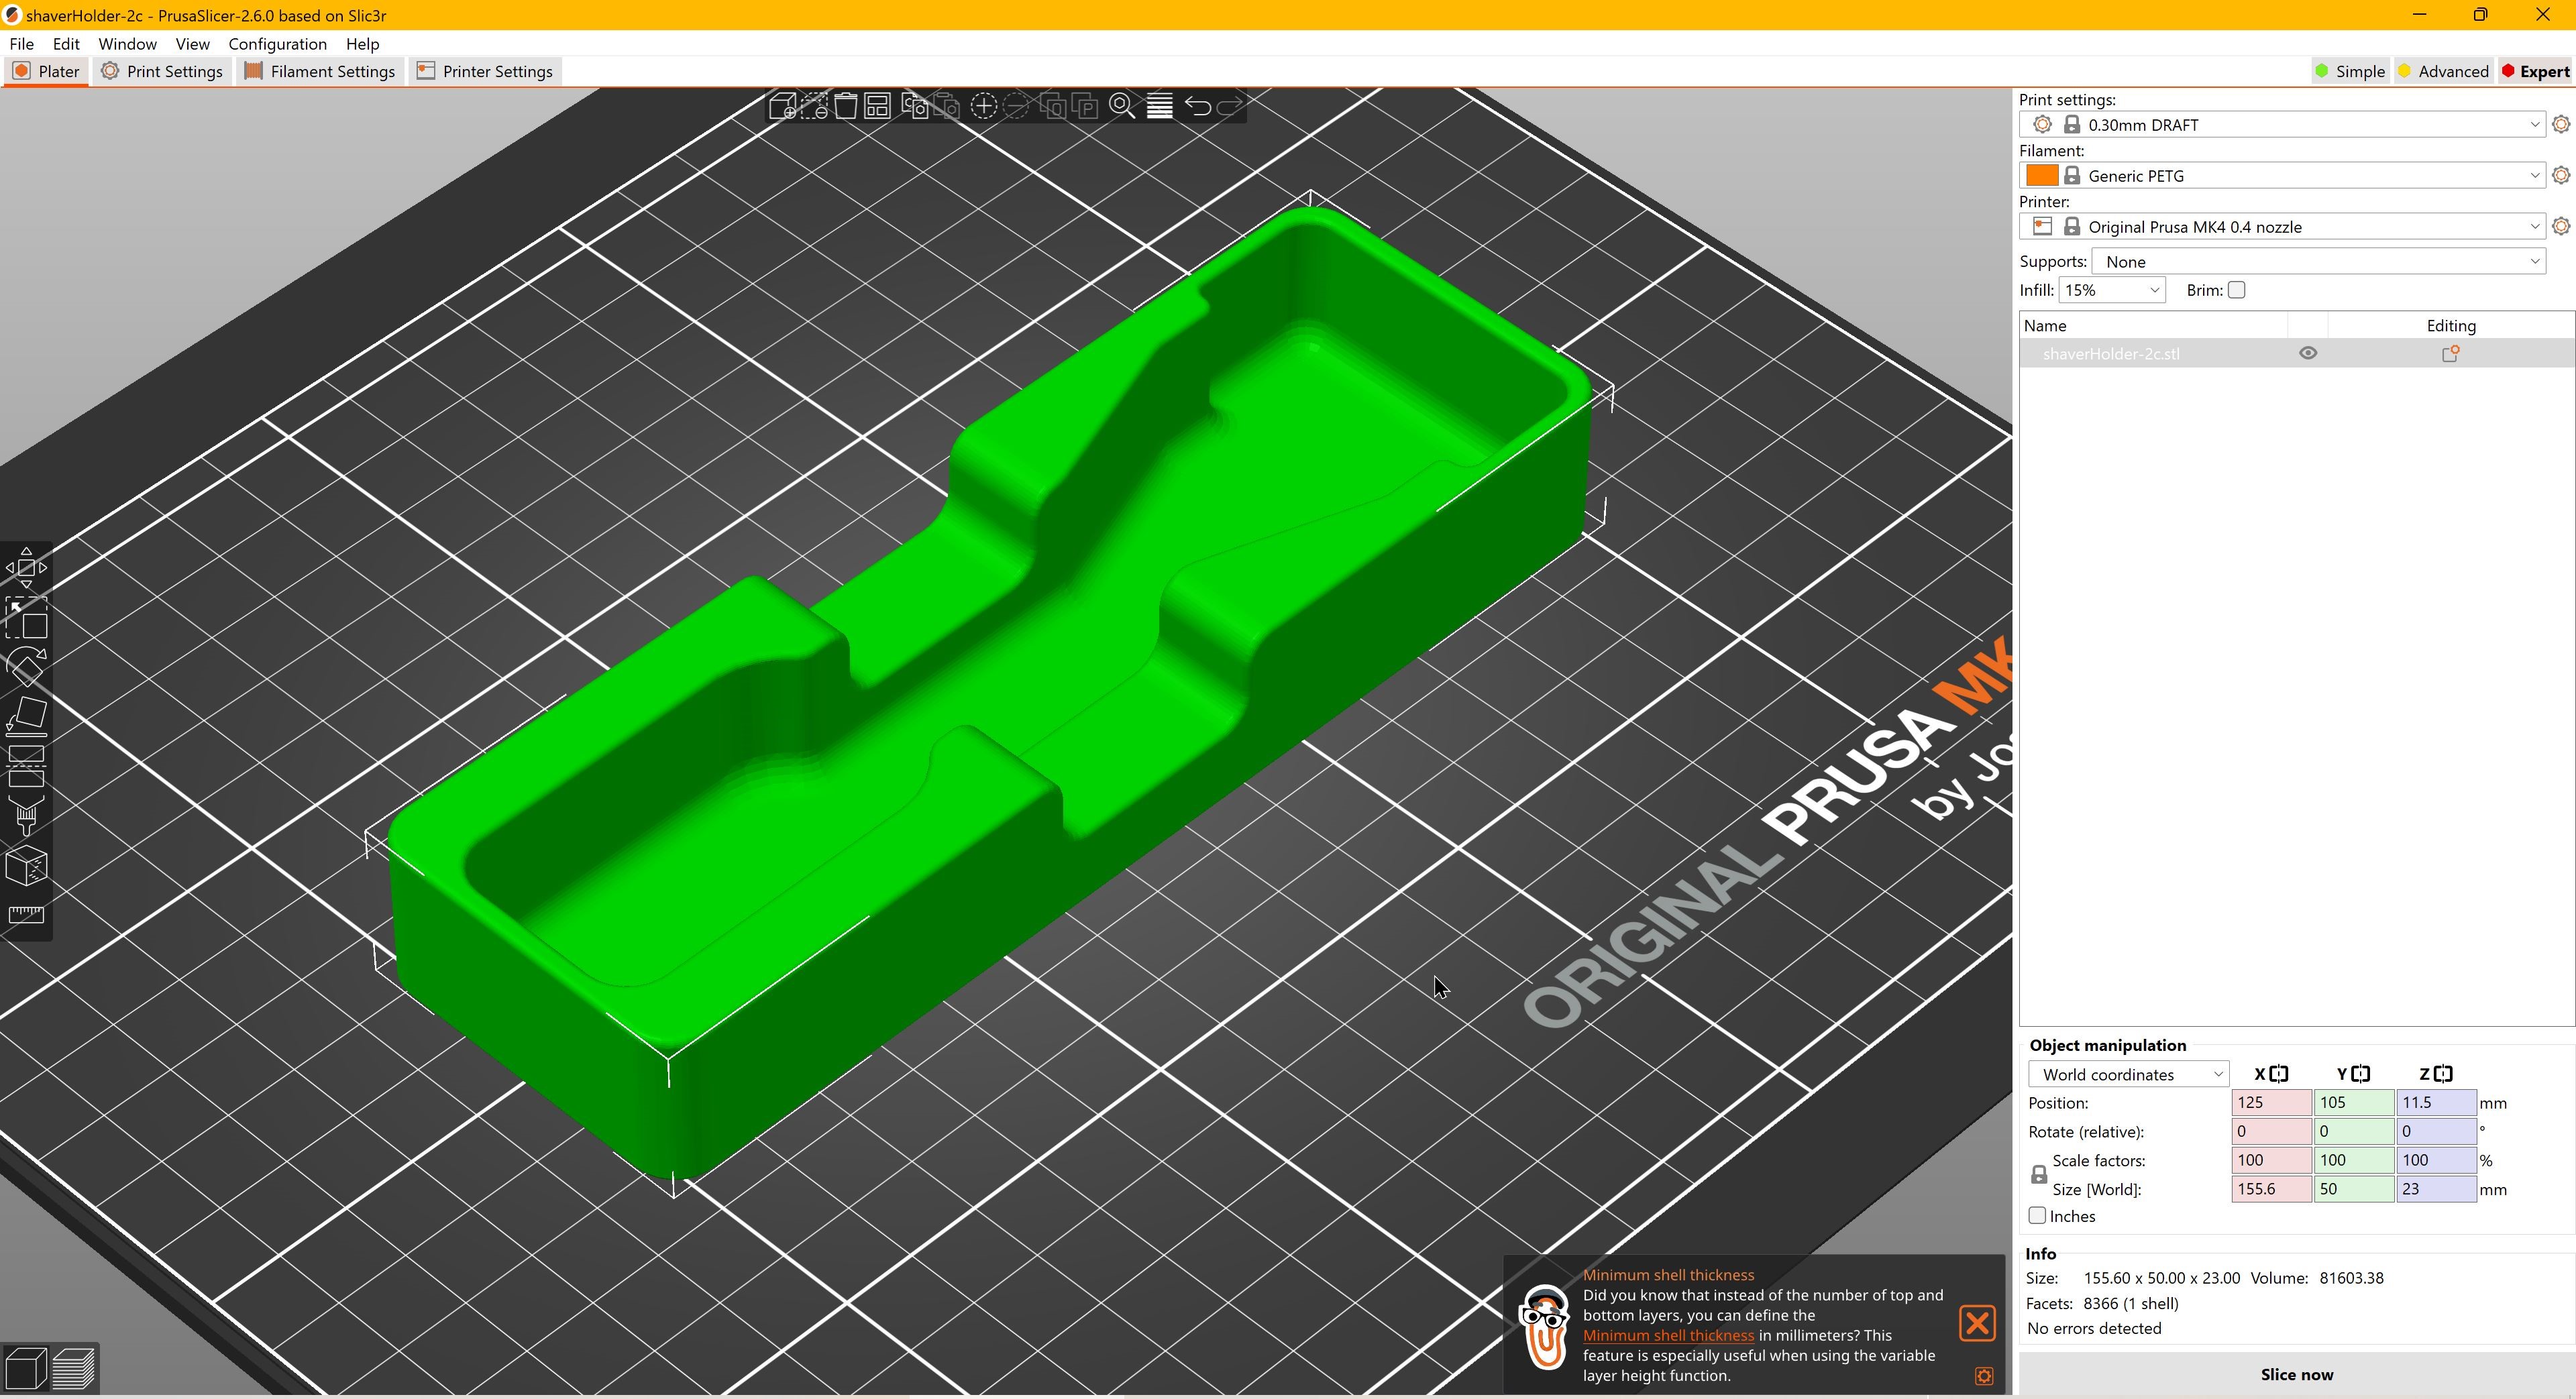Click the orange filament color swatch
2576x1399 pixels.
[2041, 175]
